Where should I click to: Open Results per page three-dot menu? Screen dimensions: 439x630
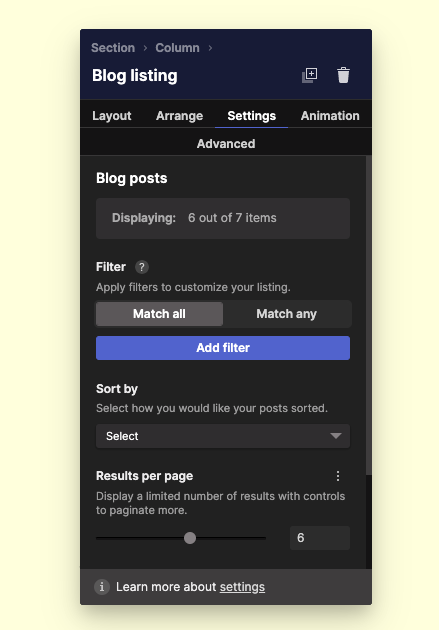point(338,476)
